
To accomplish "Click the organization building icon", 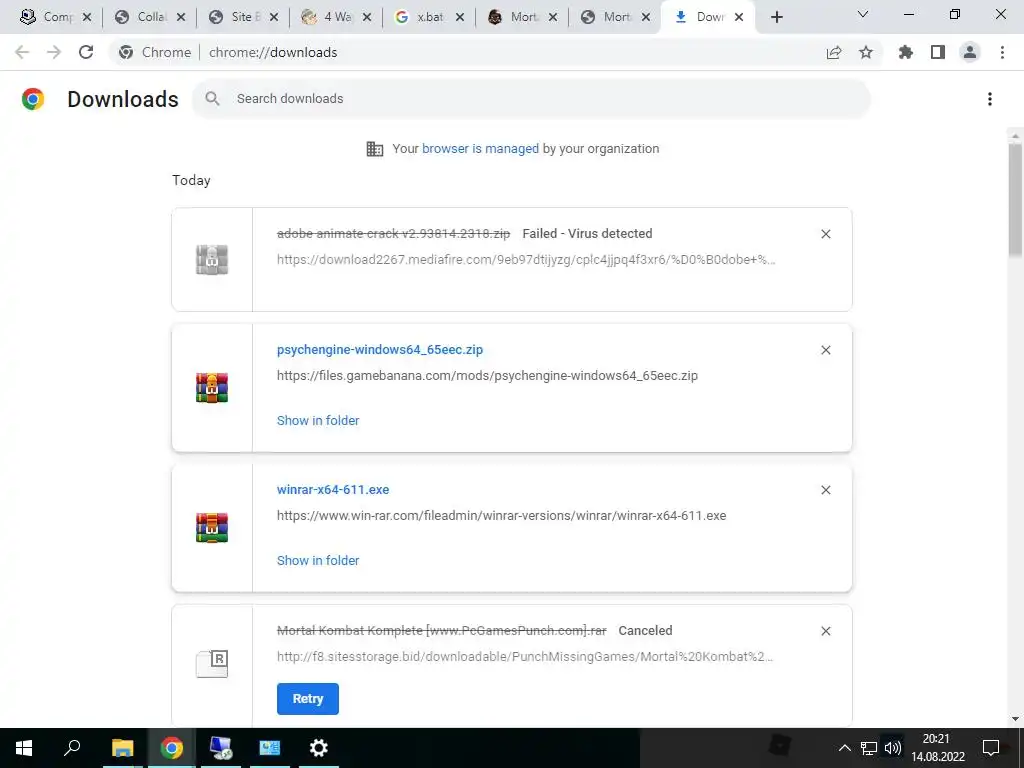I will [375, 149].
